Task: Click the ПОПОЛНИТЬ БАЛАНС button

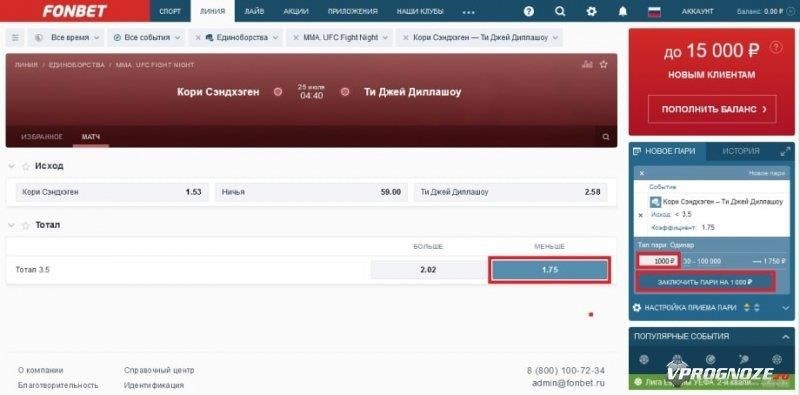Action: (712, 109)
